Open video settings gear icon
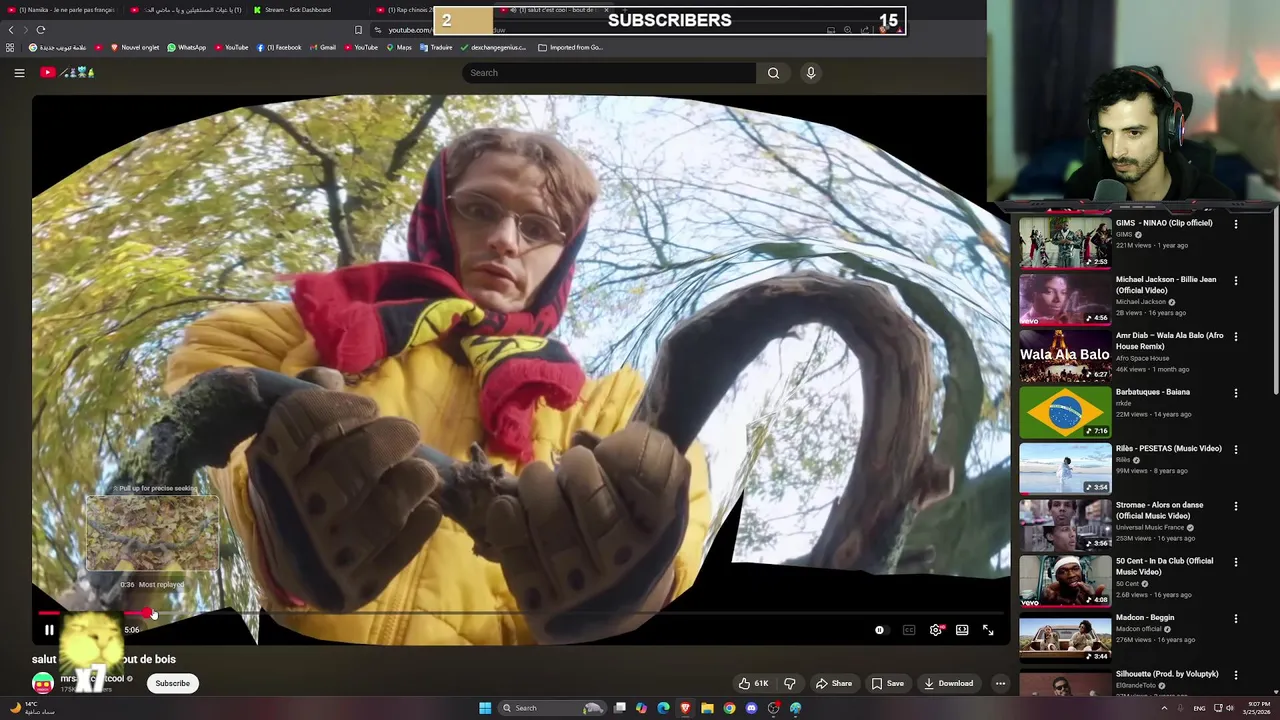The image size is (1280, 720). point(936,630)
